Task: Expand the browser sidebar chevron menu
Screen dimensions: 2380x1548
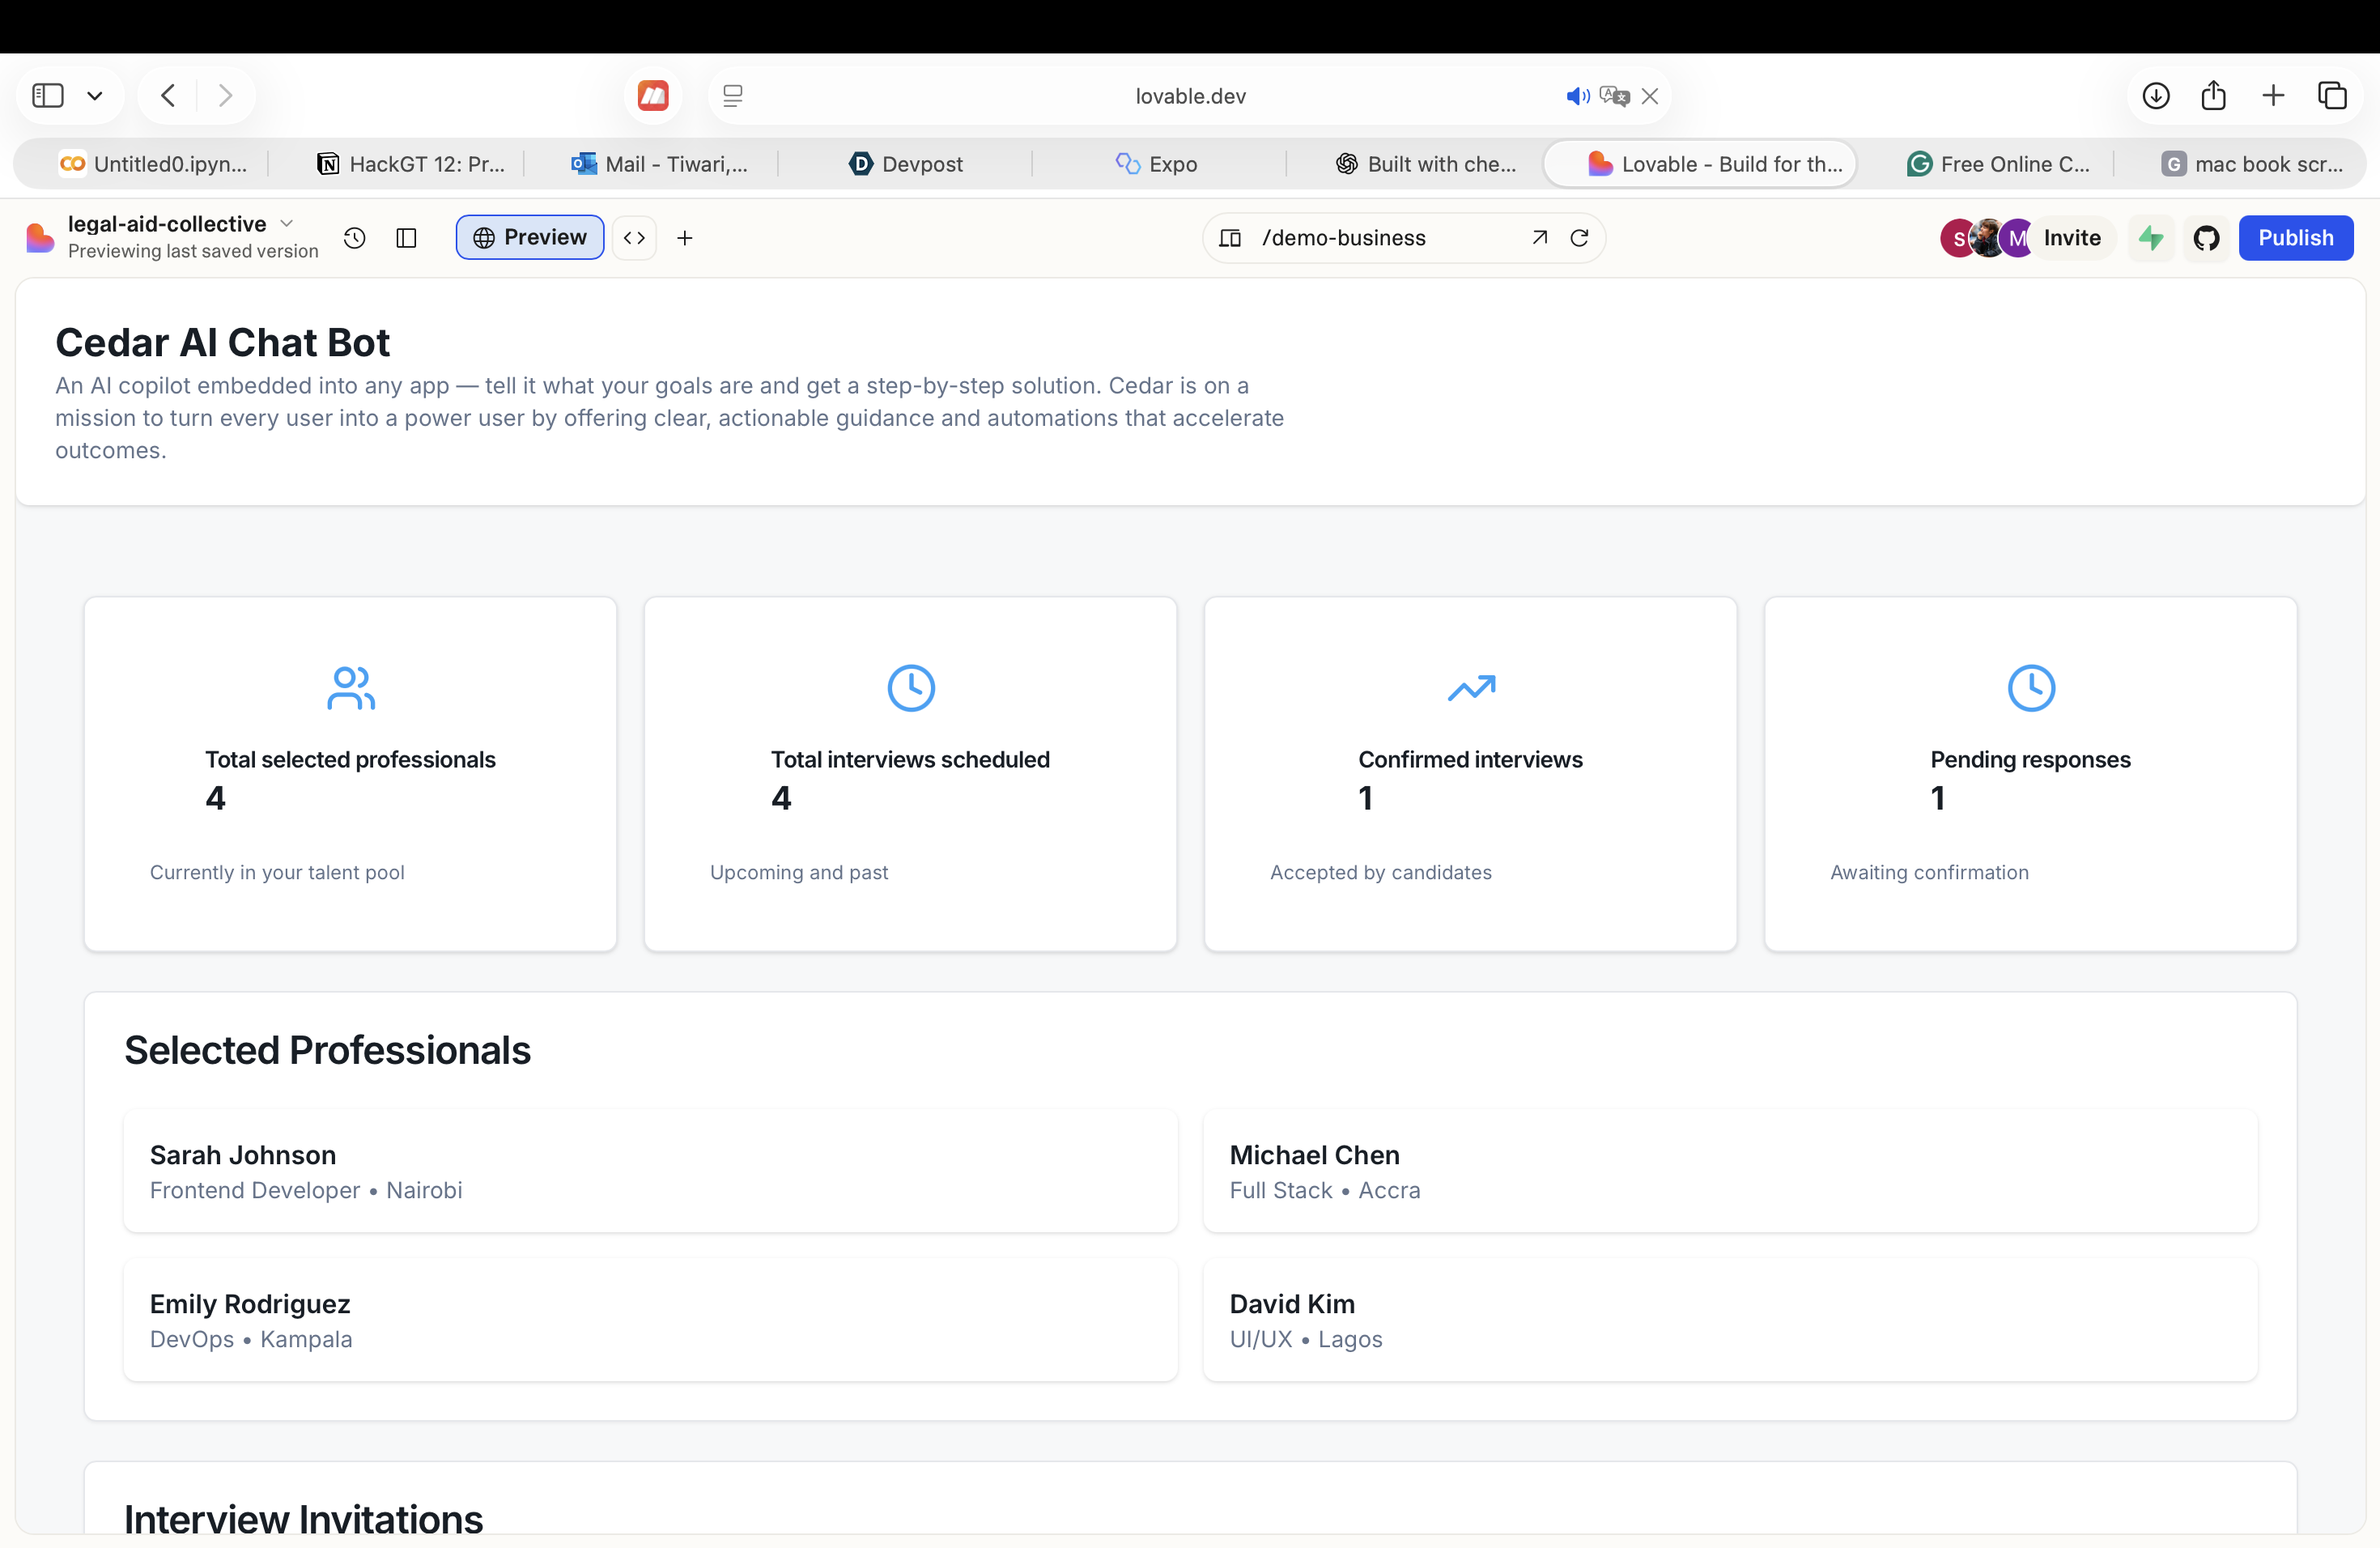Action: [95, 96]
